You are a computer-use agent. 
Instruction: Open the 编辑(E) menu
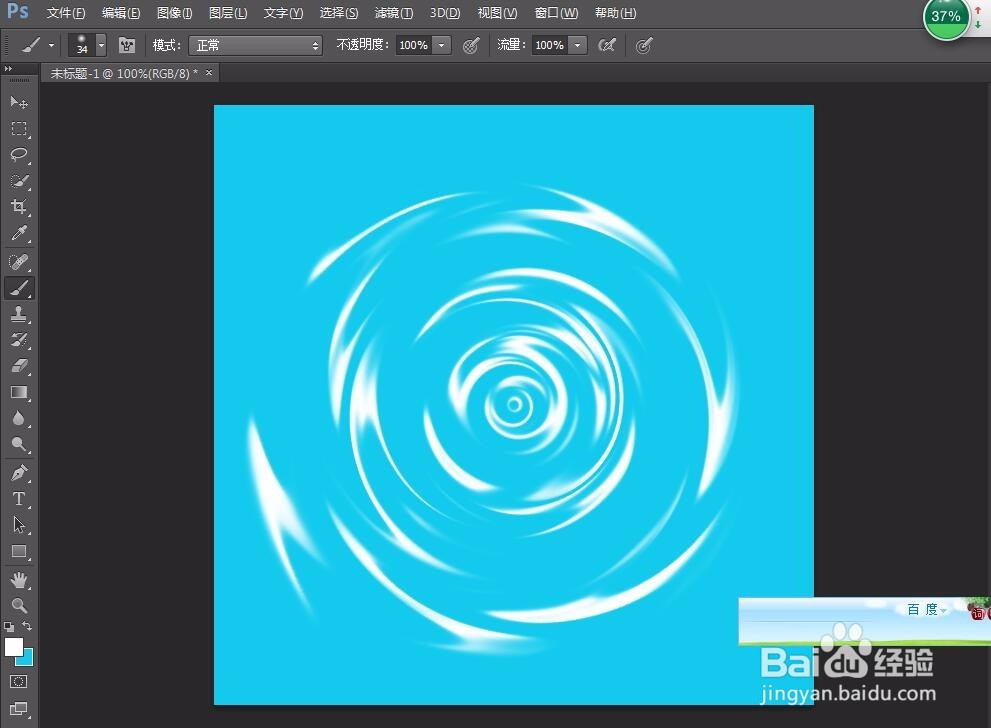121,13
